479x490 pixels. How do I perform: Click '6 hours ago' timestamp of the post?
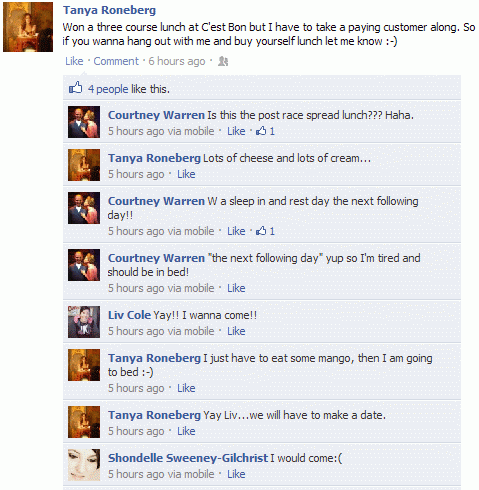pos(177,61)
